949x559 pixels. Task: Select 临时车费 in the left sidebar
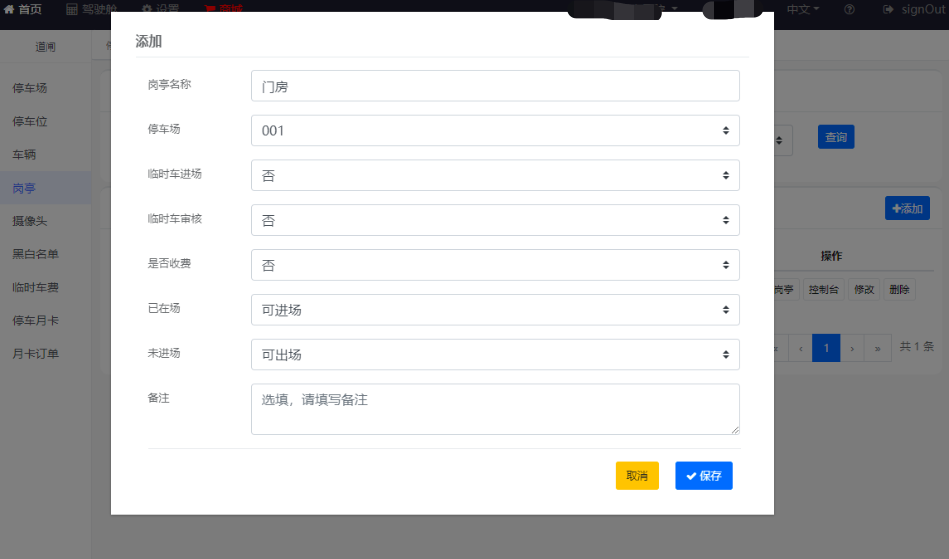coord(35,287)
